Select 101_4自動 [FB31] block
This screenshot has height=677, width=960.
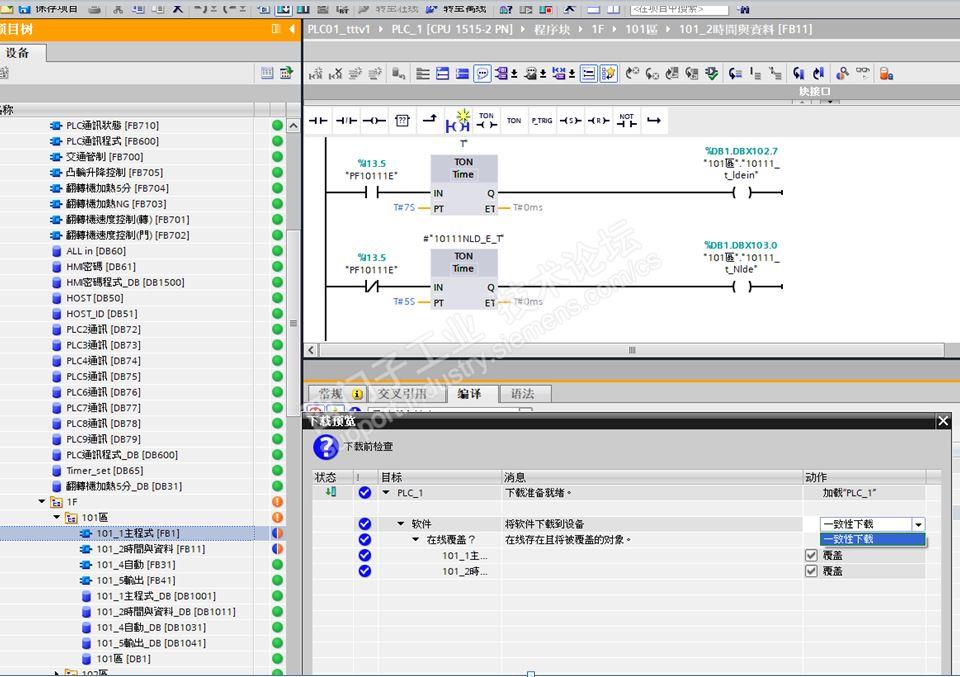point(136,564)
